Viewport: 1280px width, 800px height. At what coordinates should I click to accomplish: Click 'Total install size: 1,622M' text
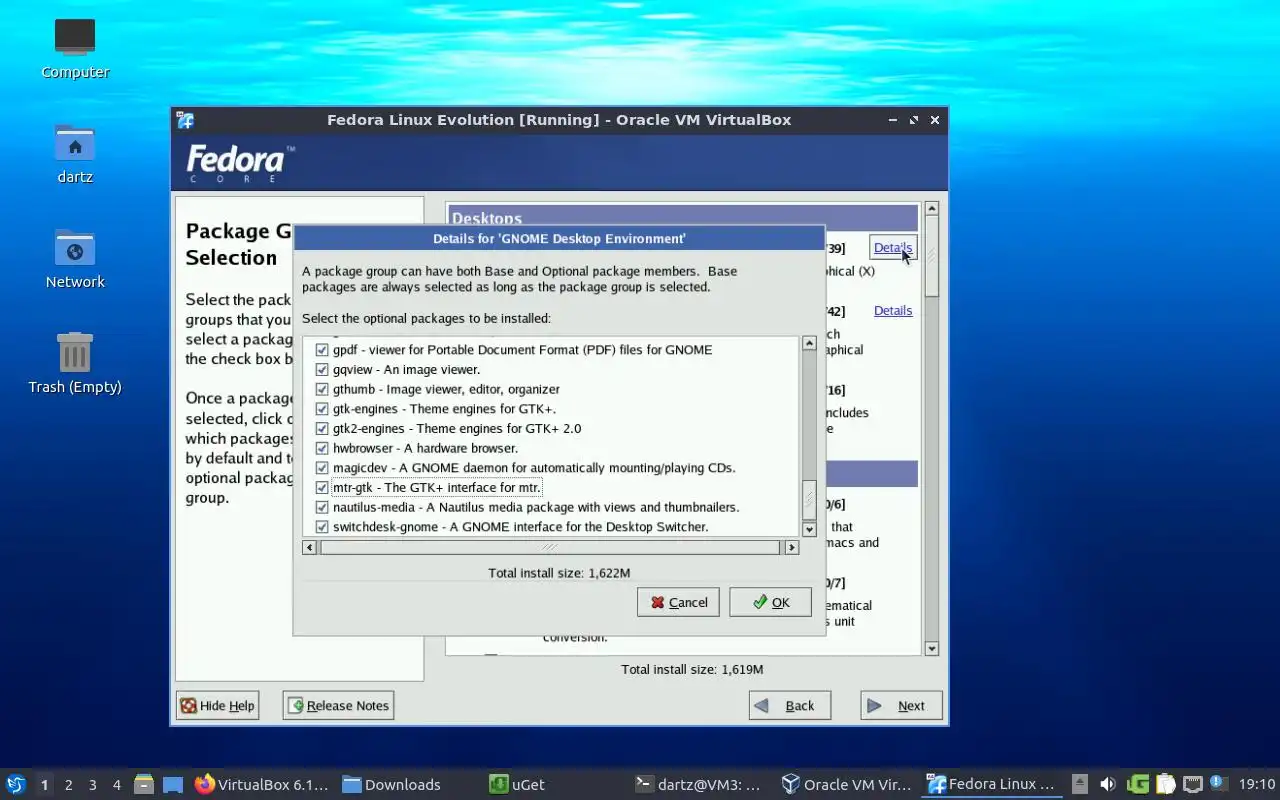[559, 573]
